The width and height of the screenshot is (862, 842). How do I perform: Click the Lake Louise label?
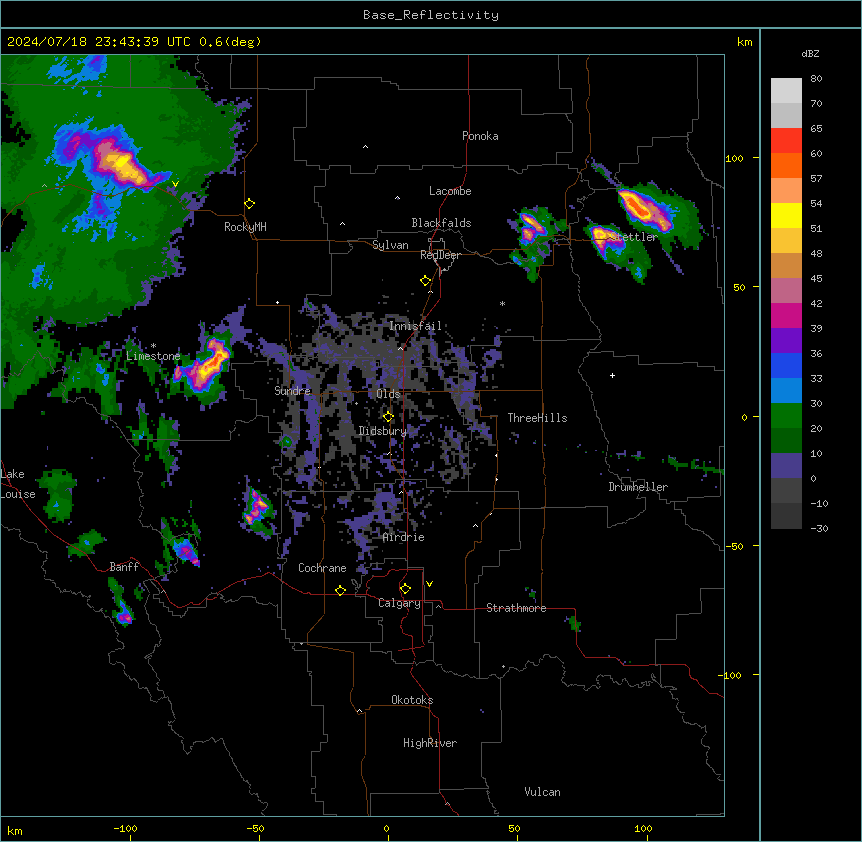pos(18,484)
